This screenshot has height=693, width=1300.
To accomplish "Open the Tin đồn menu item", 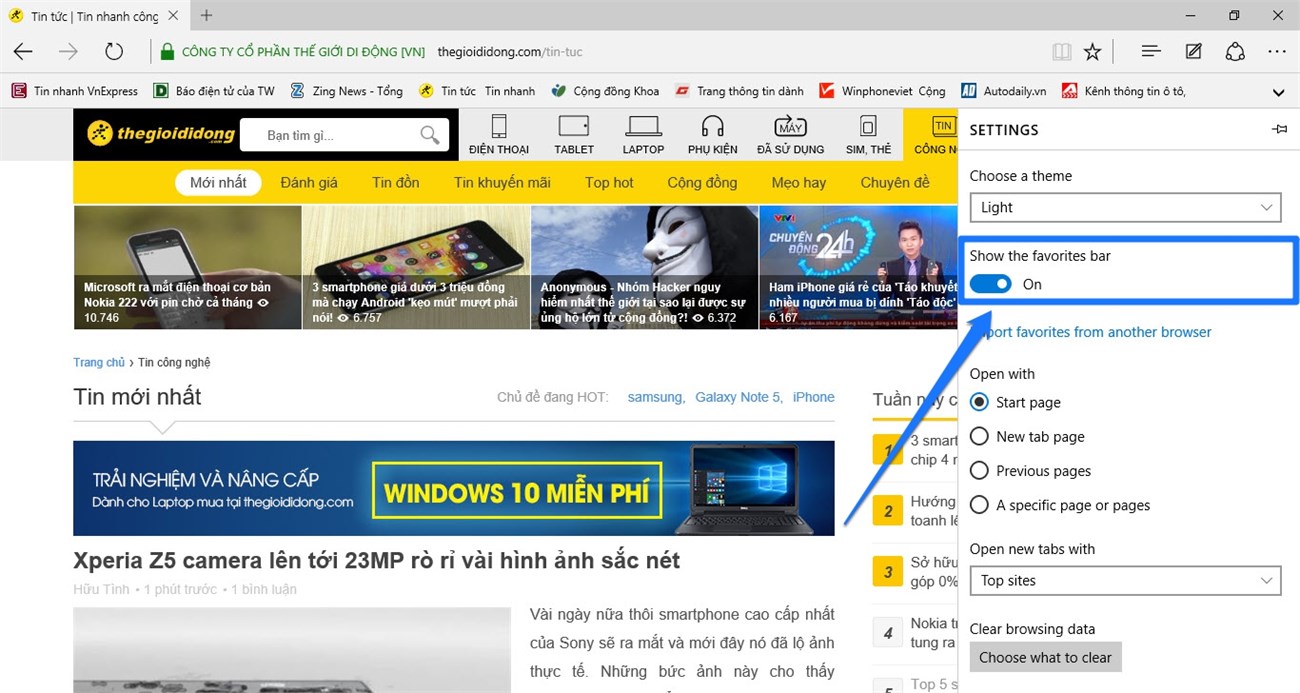I will (396, 182).
